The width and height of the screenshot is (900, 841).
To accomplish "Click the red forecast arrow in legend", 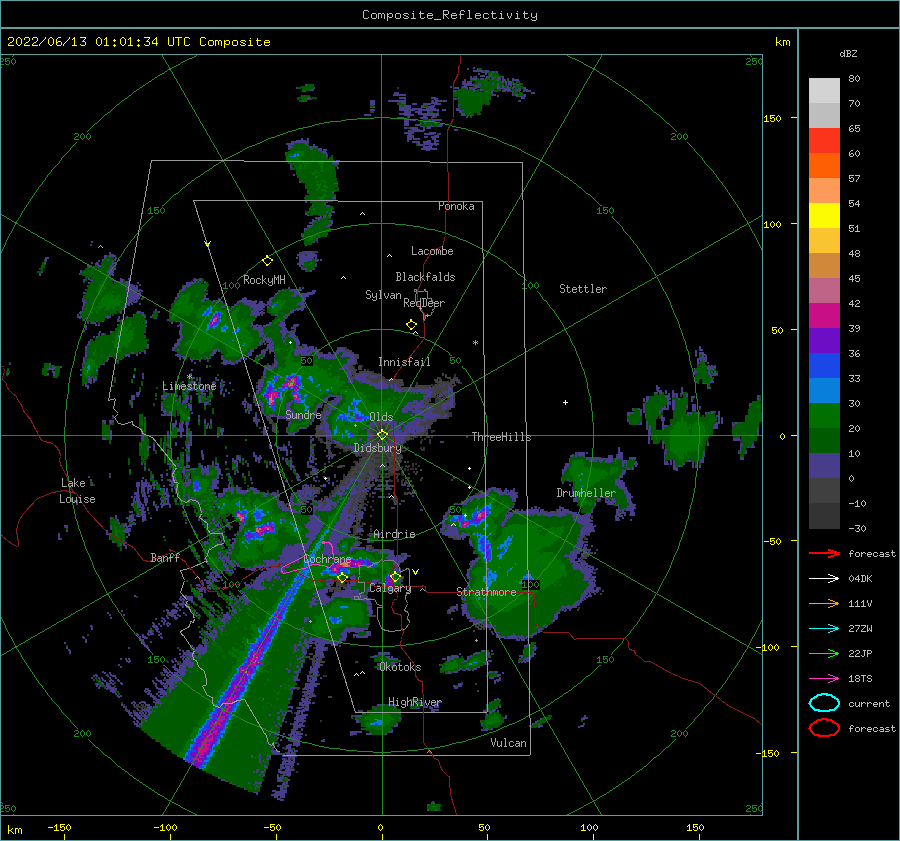I will click(824, 553).
